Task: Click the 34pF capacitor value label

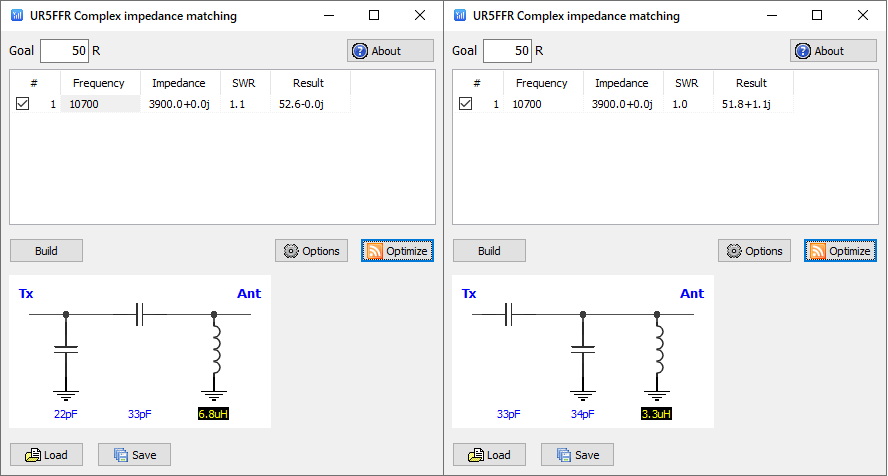Action: [x=582, y=414]
